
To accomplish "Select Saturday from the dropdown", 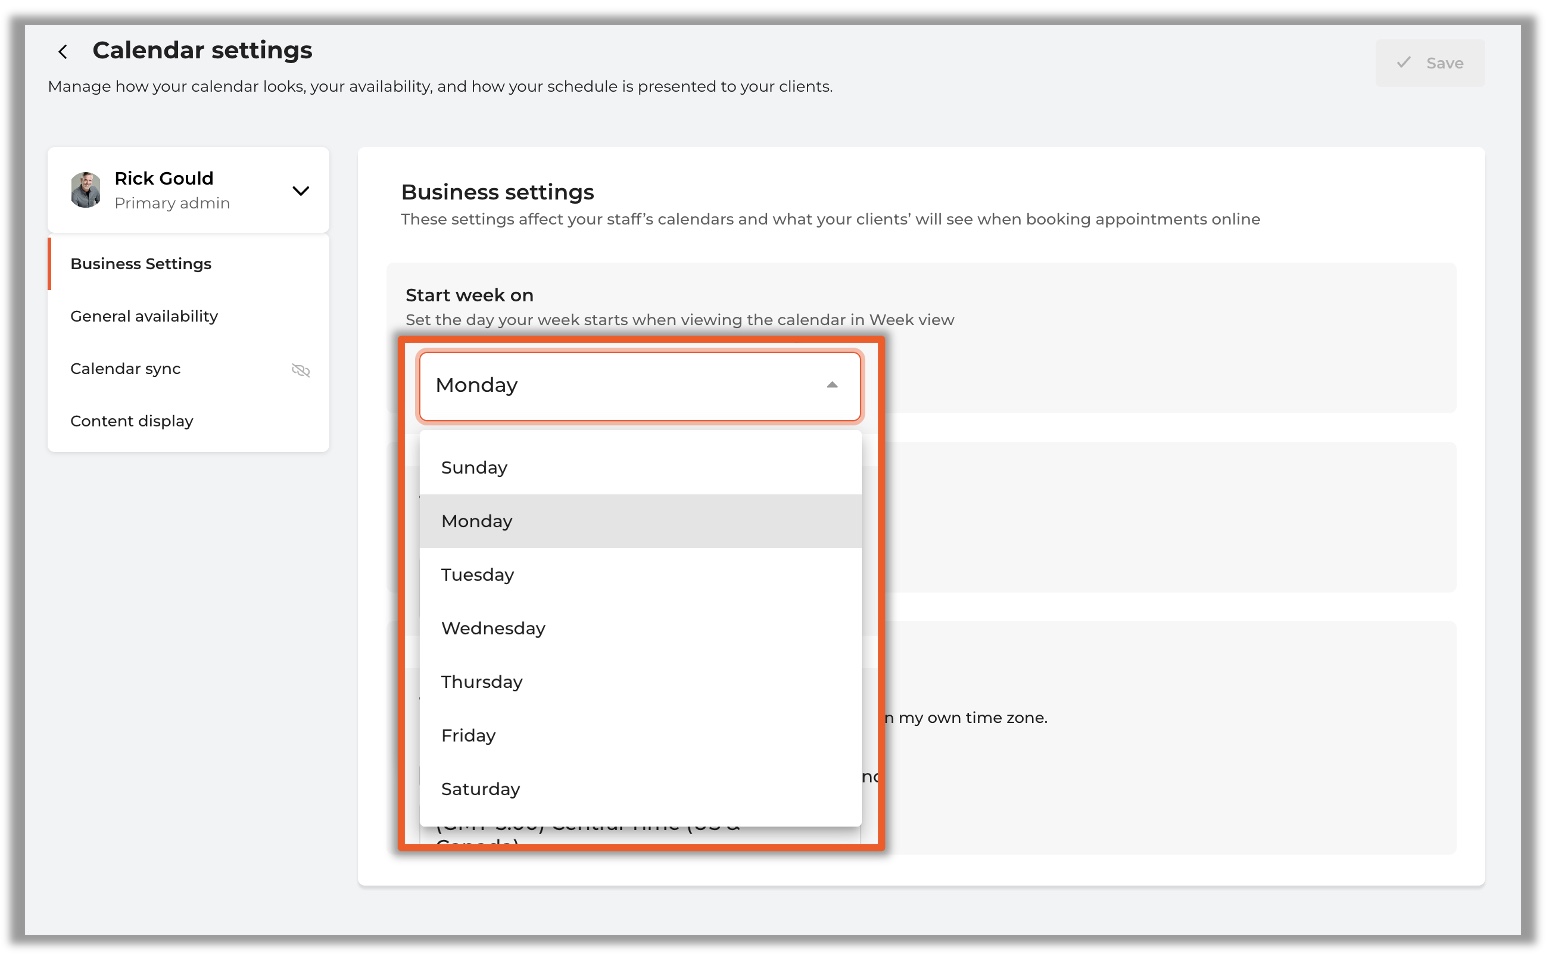I will (480, 789).
